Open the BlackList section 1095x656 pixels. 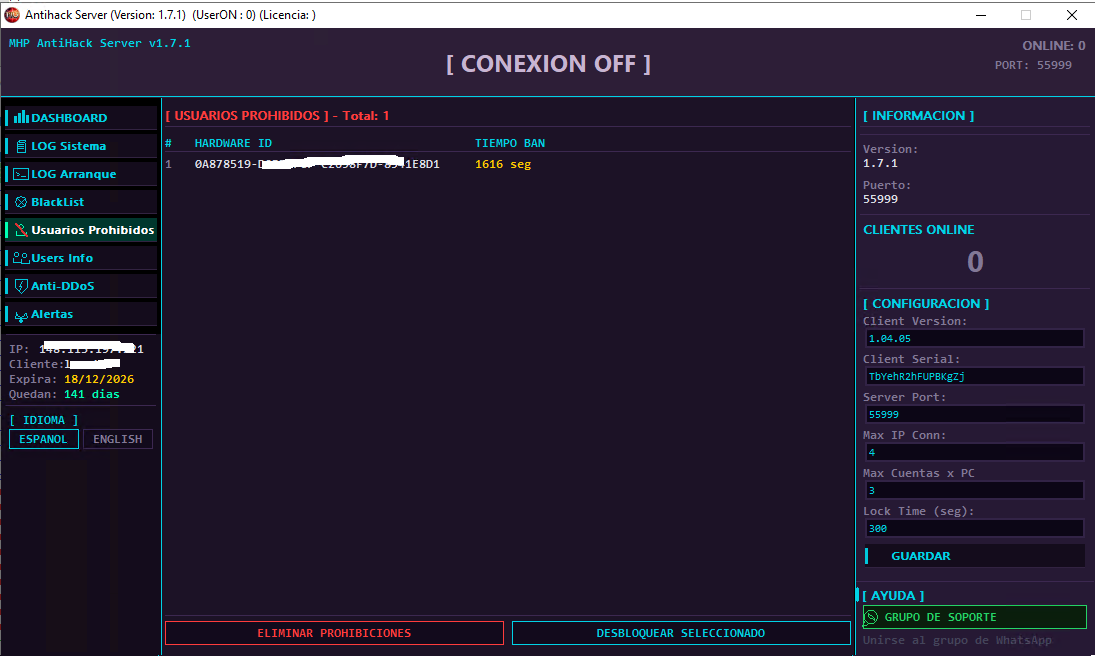pos(81,201)
